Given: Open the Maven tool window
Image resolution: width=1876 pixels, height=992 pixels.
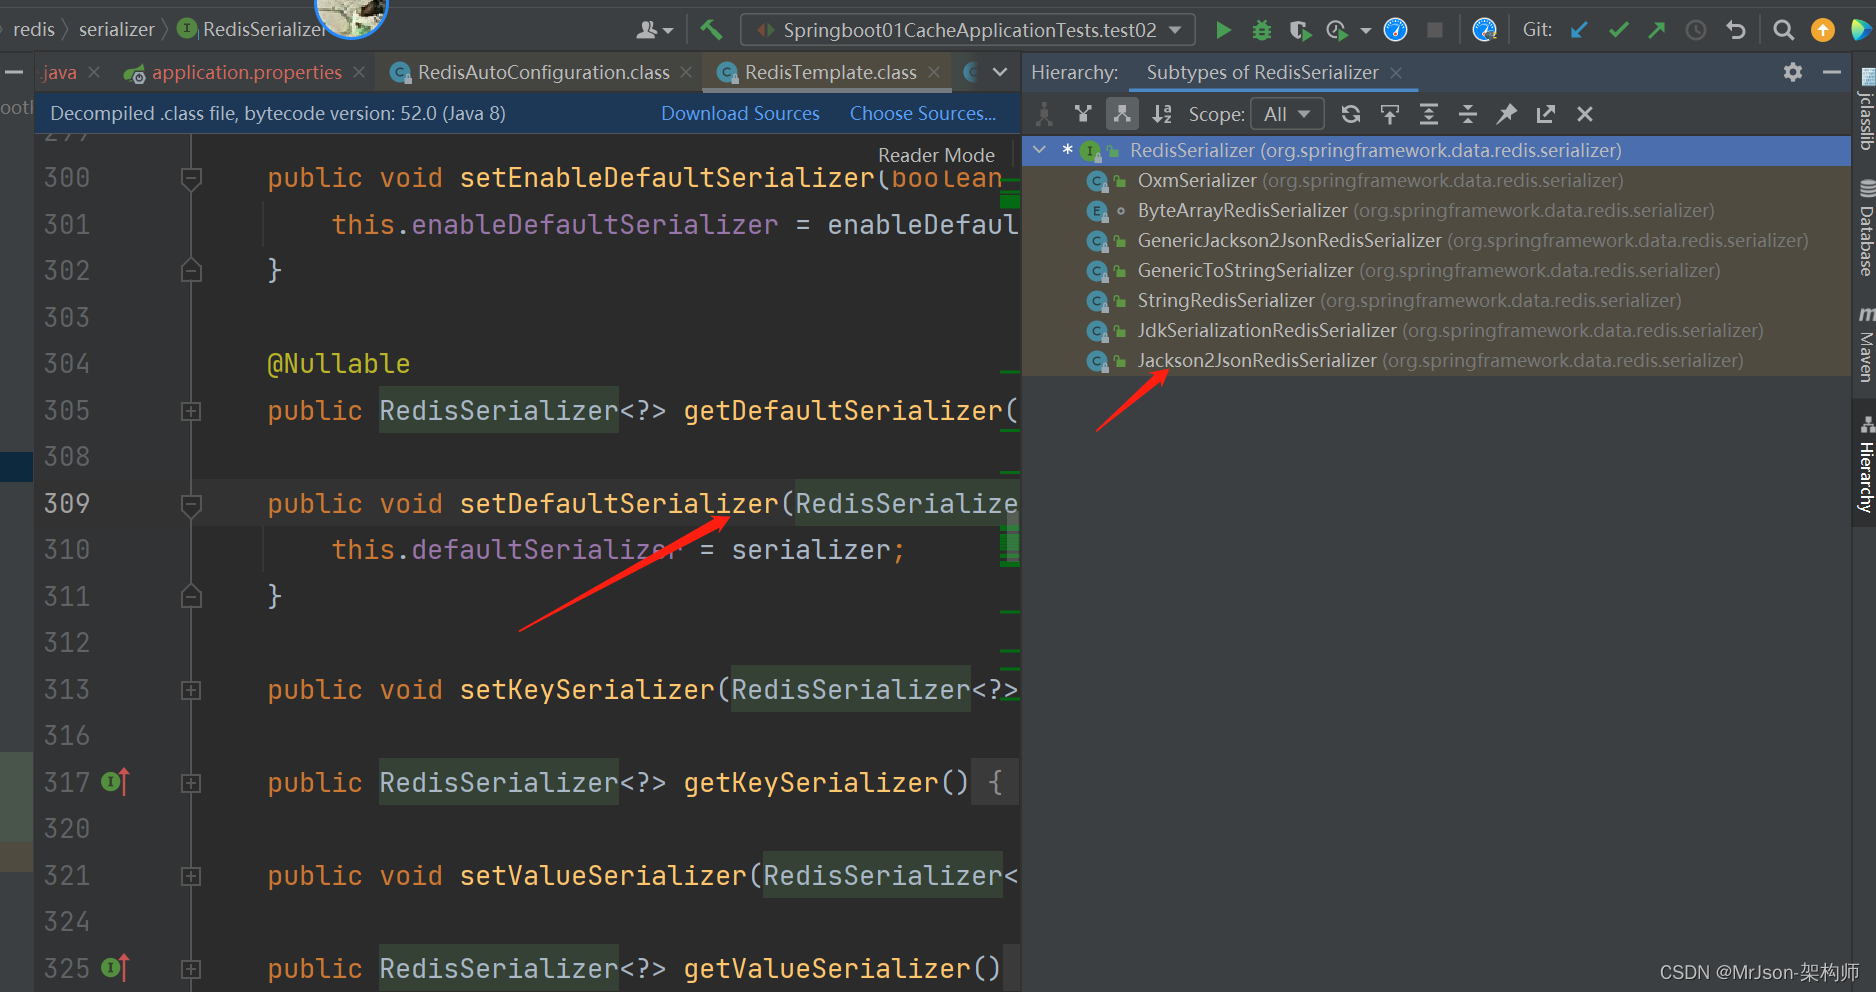Looking at the screenshot, I should click(x=1865, y=343).
